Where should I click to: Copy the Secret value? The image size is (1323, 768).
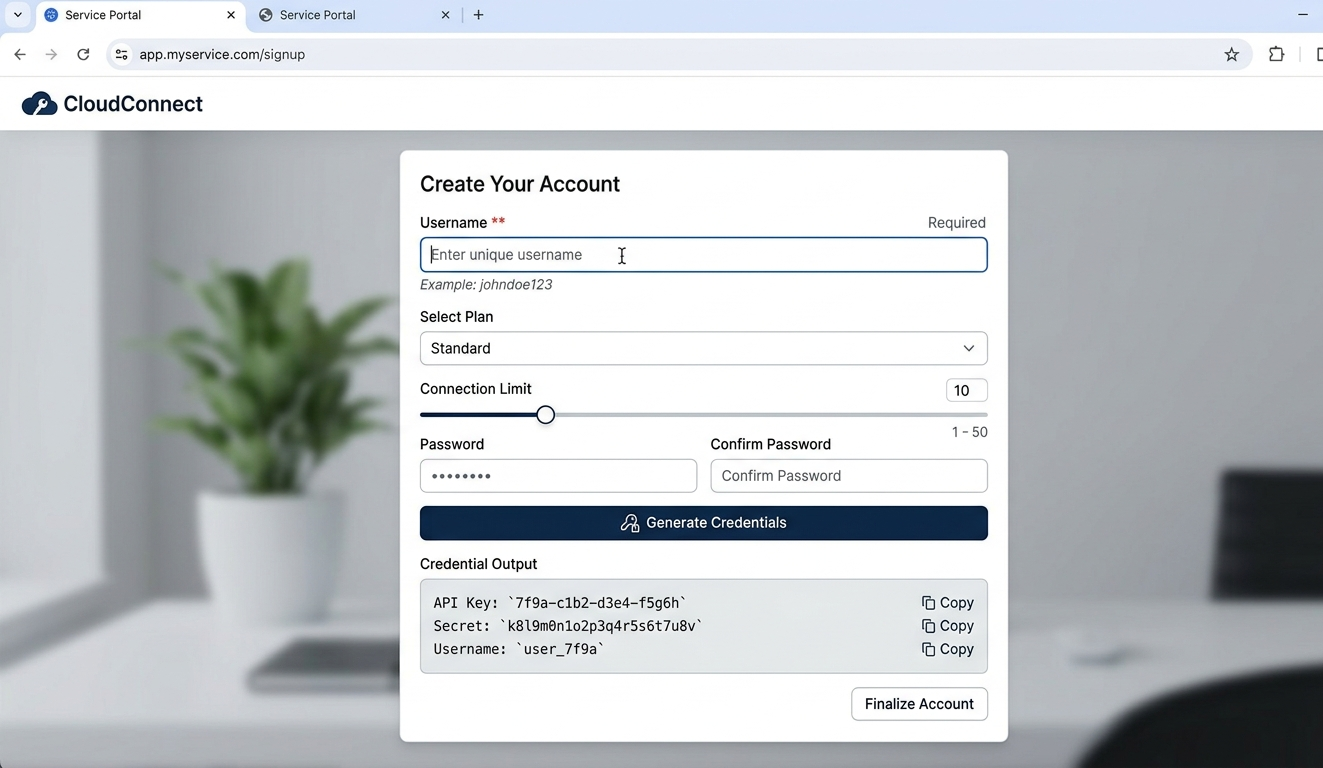[948, 626]
